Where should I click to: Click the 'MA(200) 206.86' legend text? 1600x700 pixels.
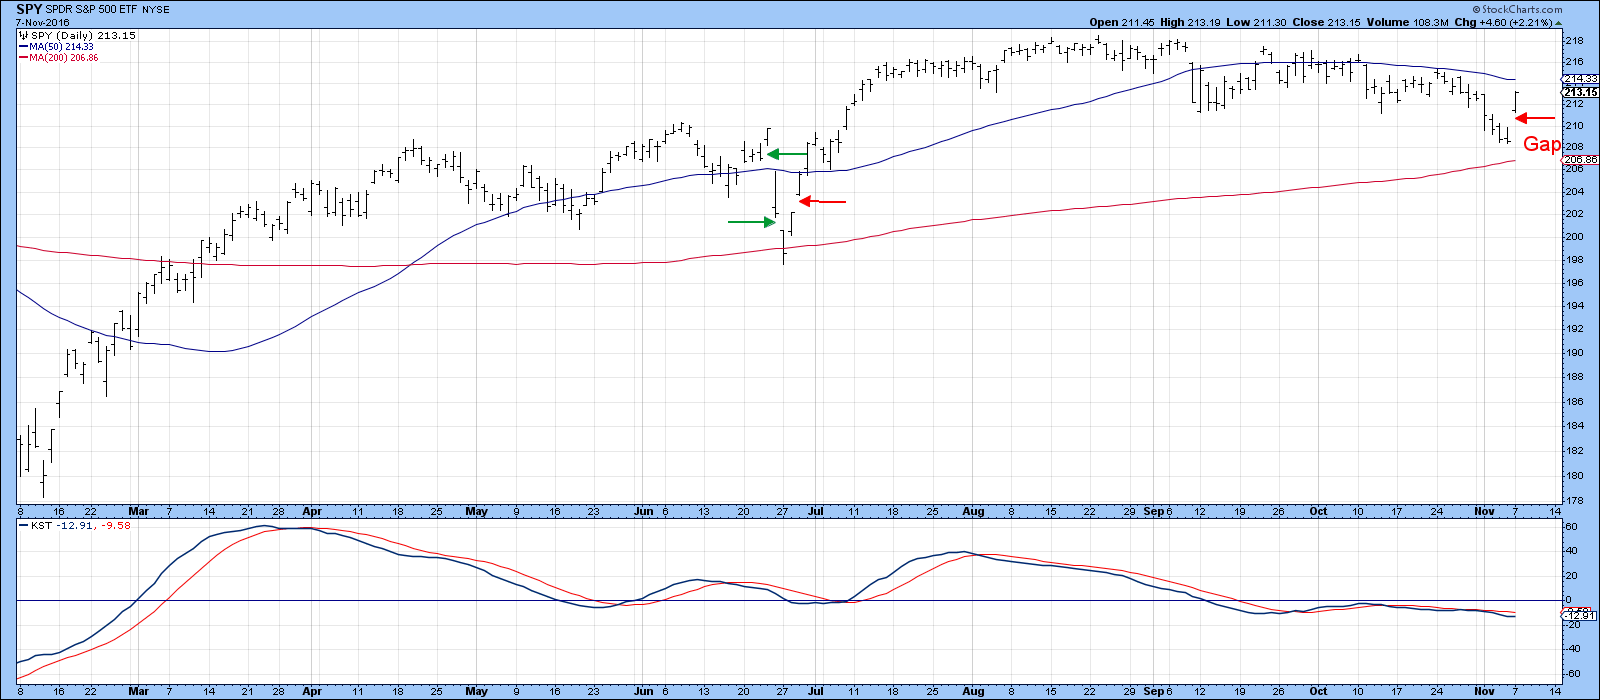64,58
